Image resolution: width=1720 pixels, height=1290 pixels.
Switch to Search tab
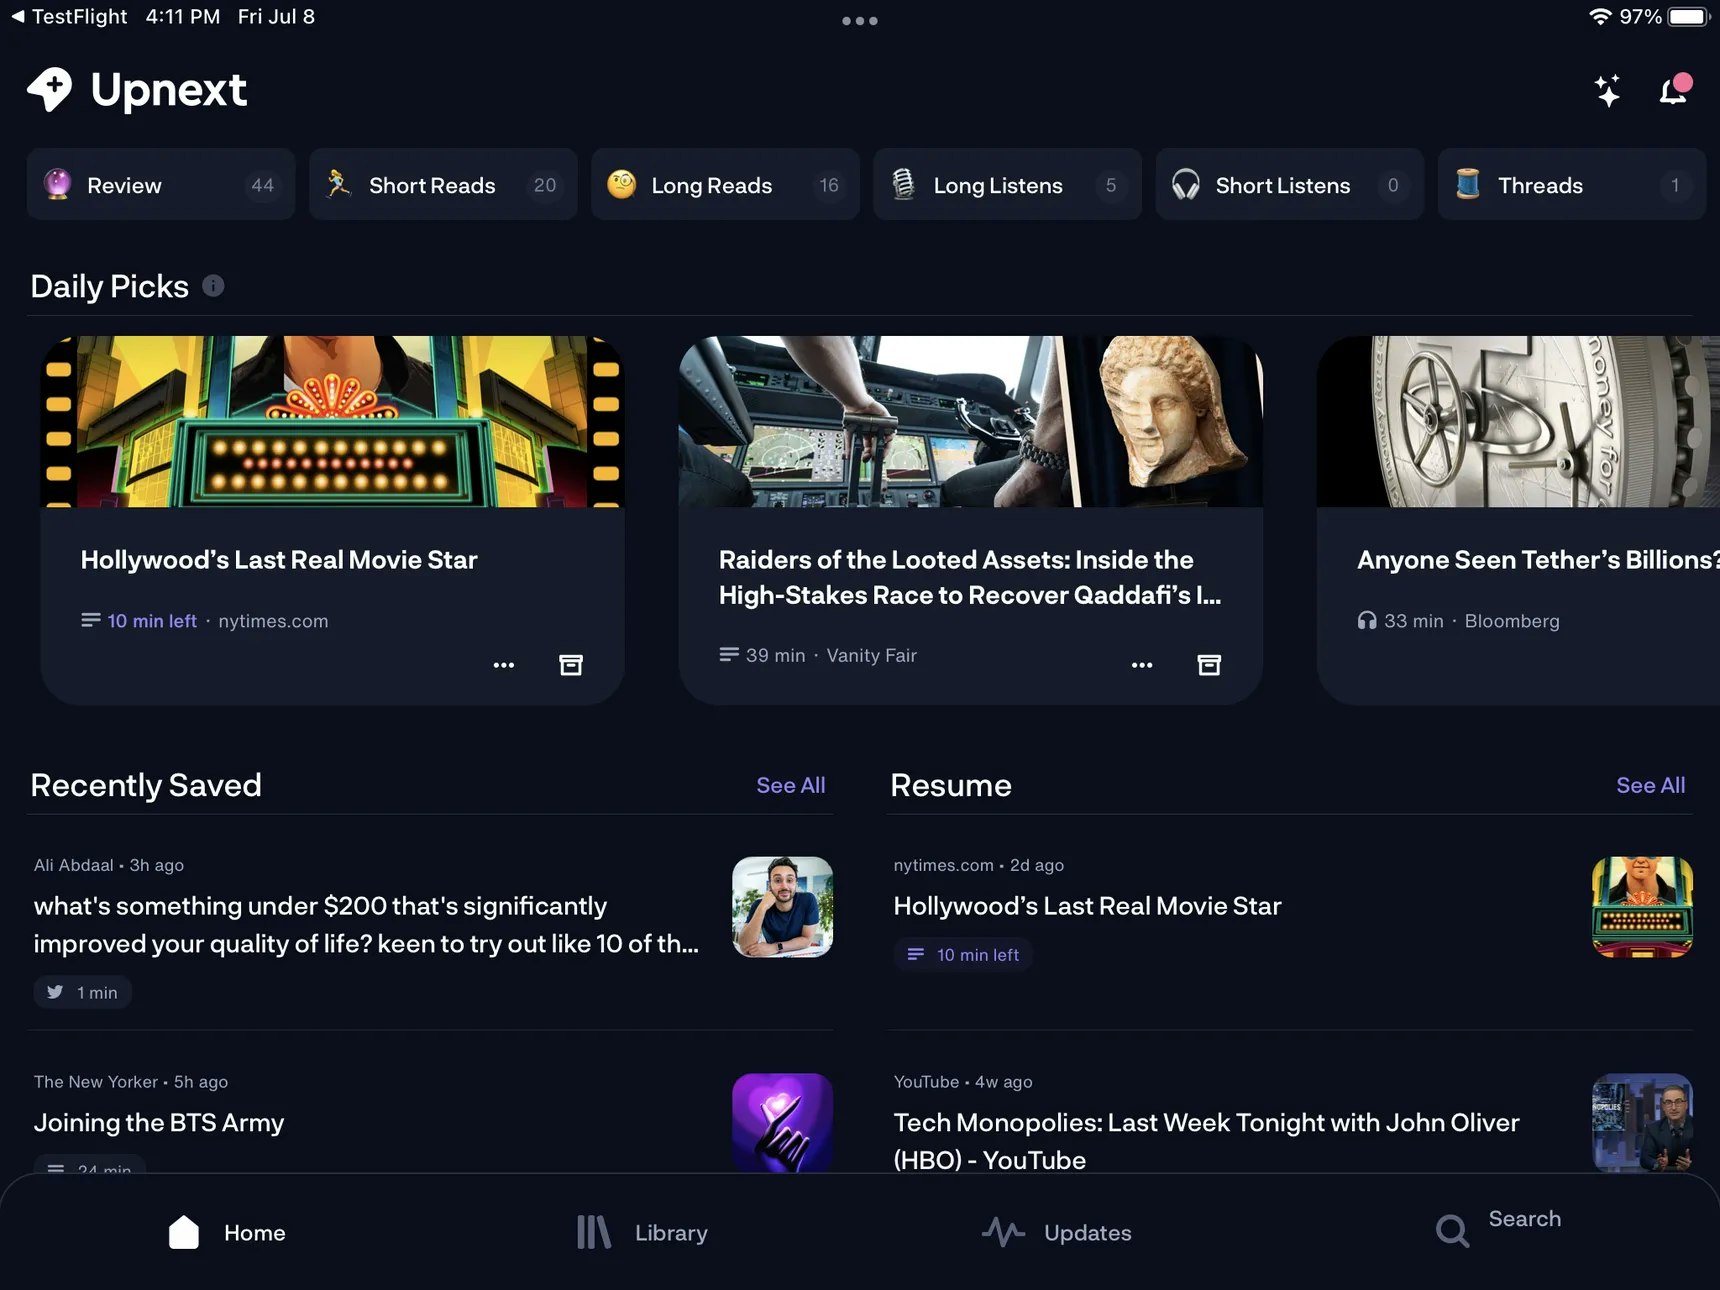[x=1497, y=1228]
